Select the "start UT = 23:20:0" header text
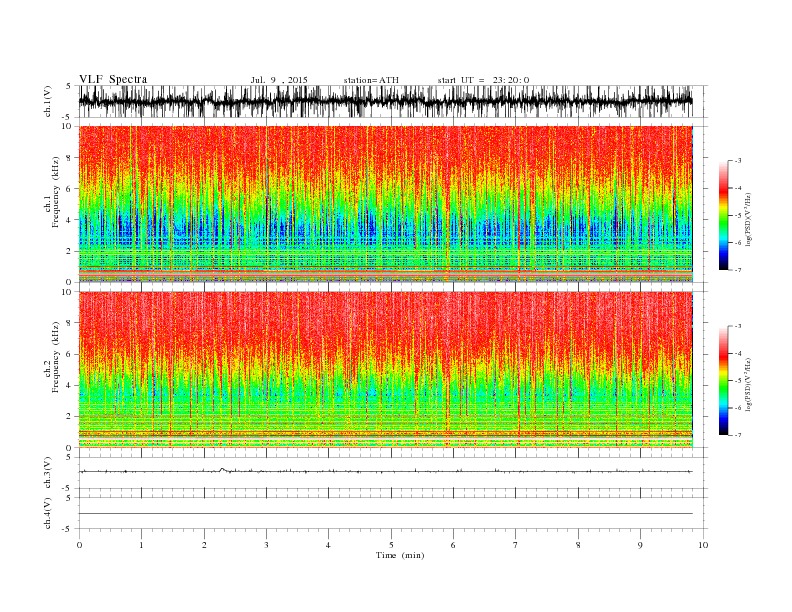This screenshot has width=792, height=612. pos(483,80)
